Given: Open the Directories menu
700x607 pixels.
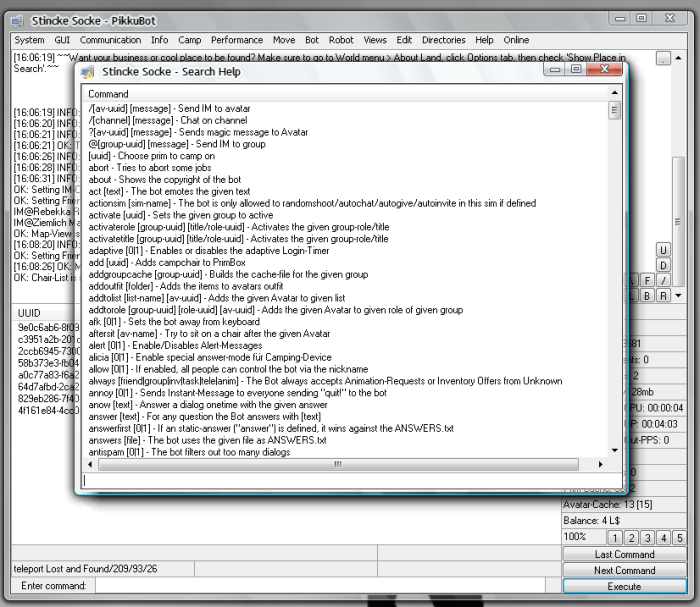Looking at the screenshot, I should [444, 40].
